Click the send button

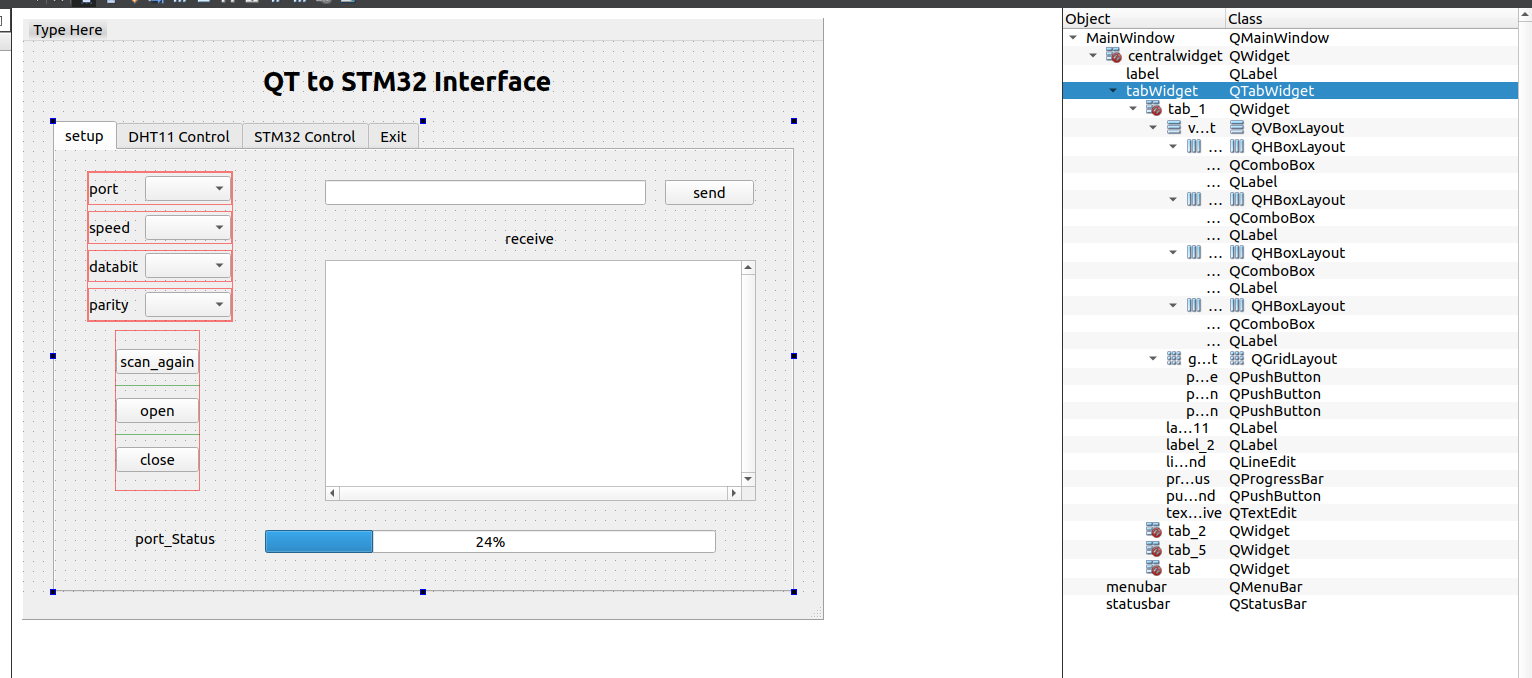click(x=709, y=192)
